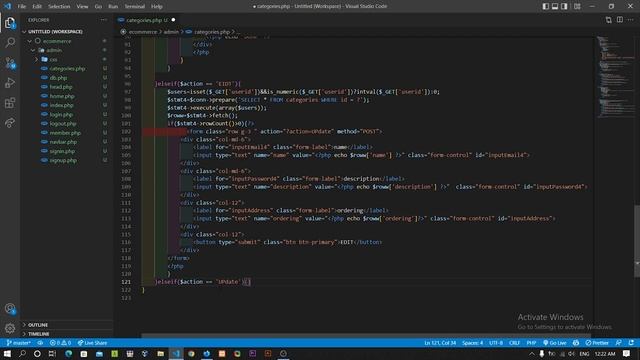Open the Search view in activity bar
This screenshot has width=640, height=360.
[10, 42]
